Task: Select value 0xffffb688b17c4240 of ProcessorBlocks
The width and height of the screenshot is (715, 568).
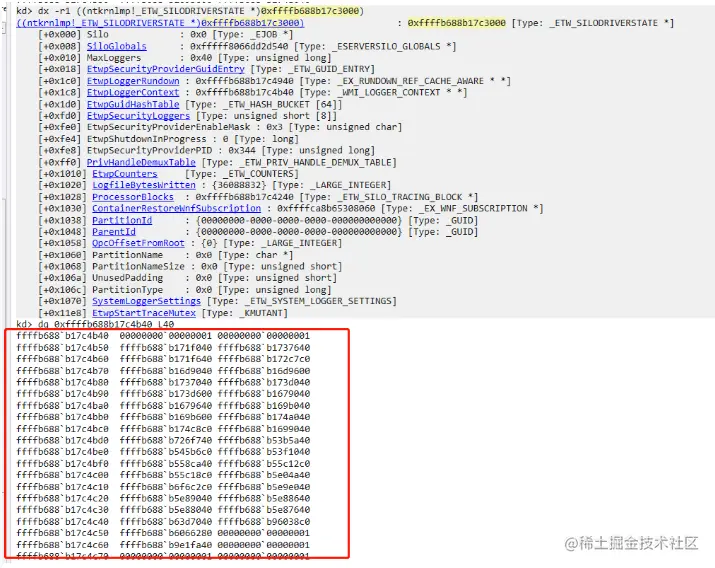Action: (244, 197)
